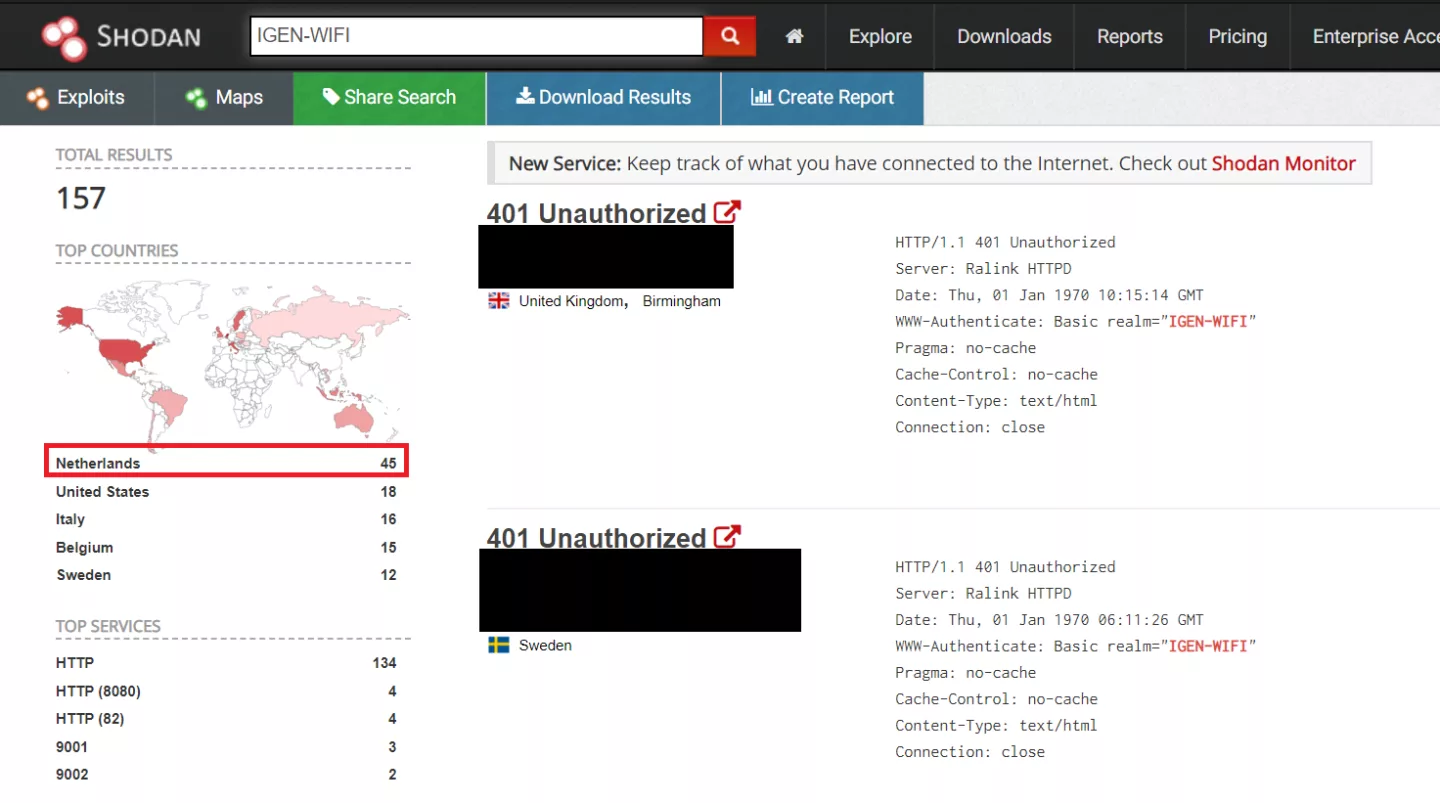This screenshot has height=803, width=1440.
Task: Open external link icon for Birmingham result
Action: point(727,212)
